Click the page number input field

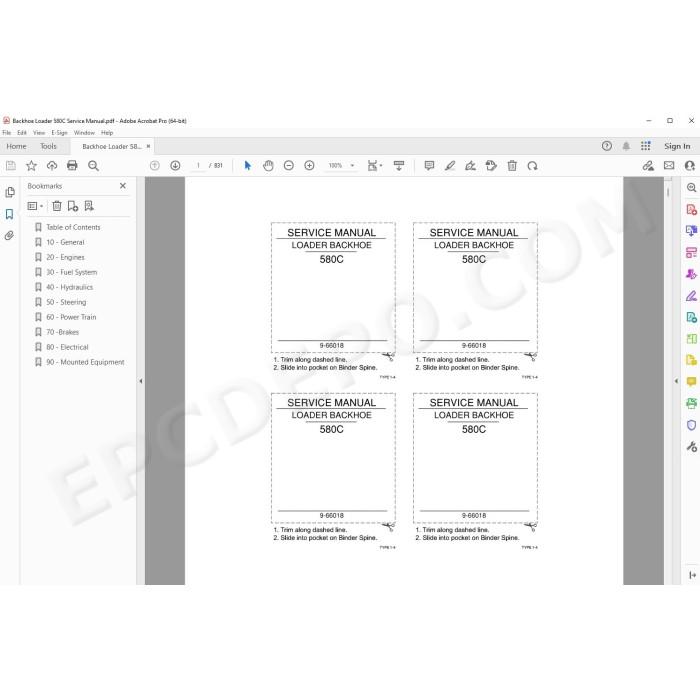click(198, 166)
